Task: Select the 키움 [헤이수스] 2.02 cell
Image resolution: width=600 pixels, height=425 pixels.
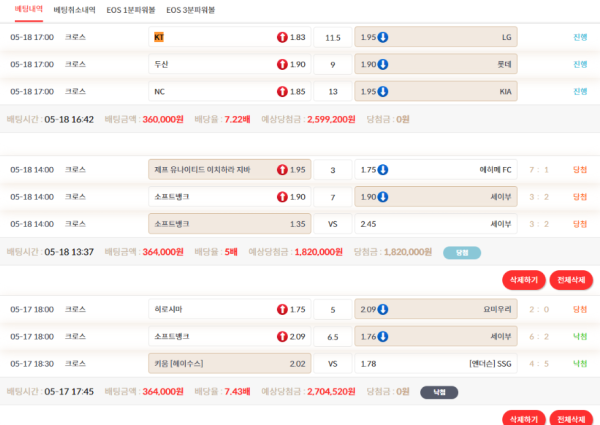Action: pyautogui.click(x=230, y=363)
